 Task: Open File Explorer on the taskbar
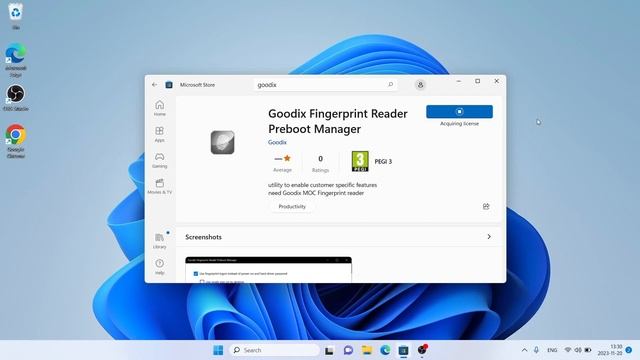click(367, 350)
